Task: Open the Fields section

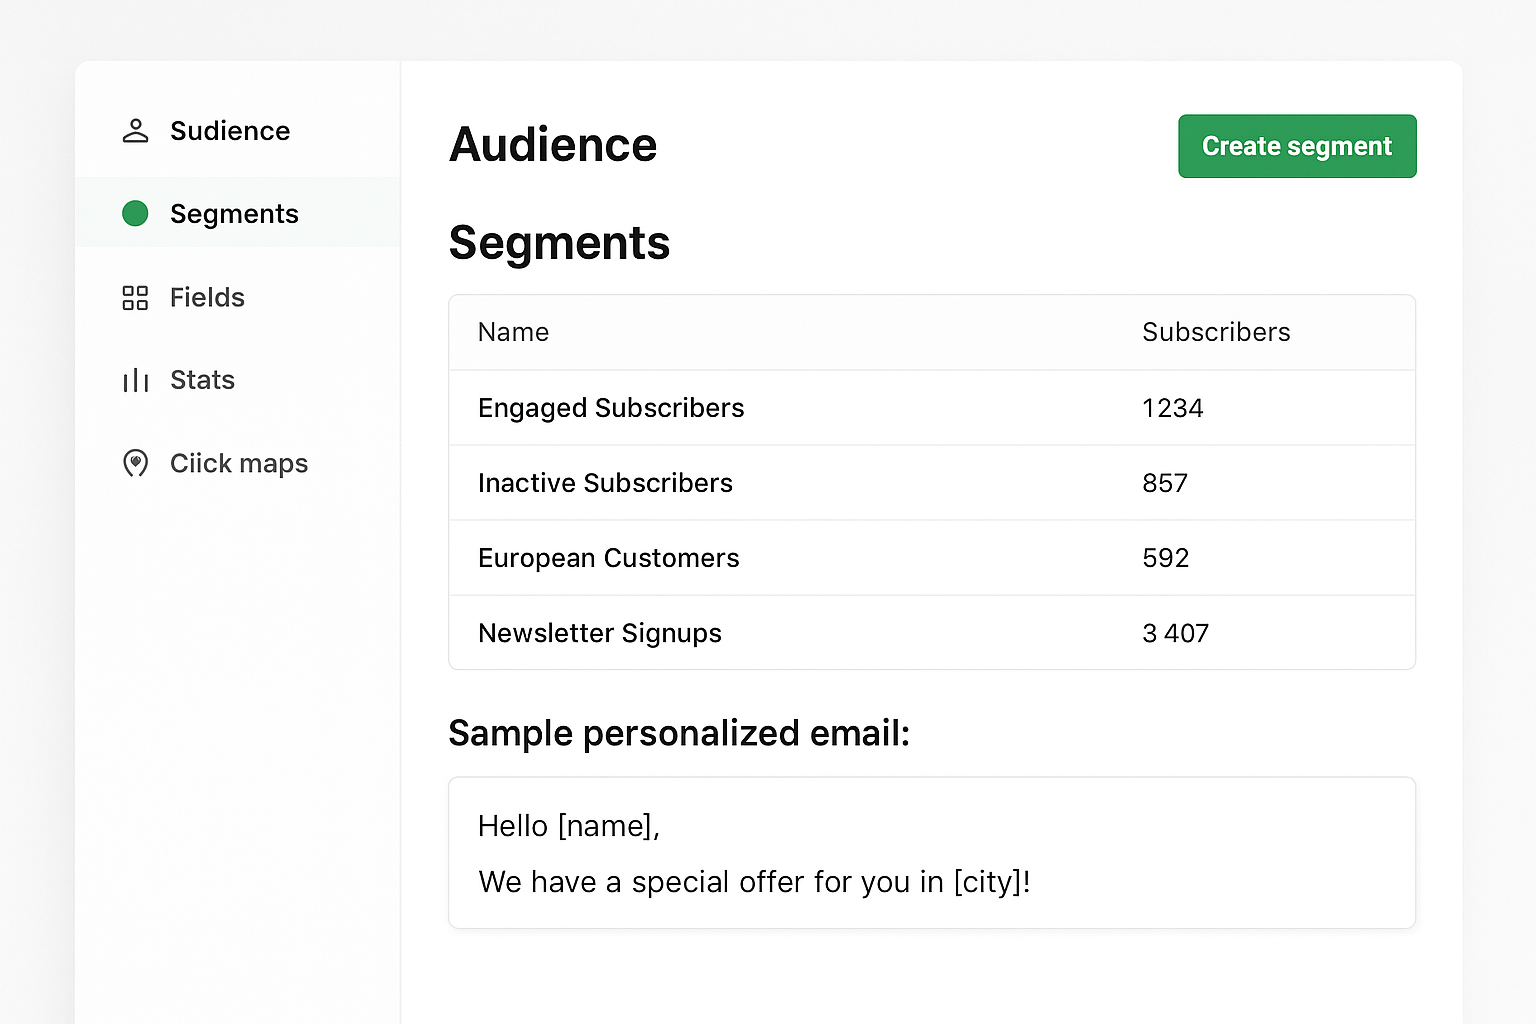Action: (207, 297)
